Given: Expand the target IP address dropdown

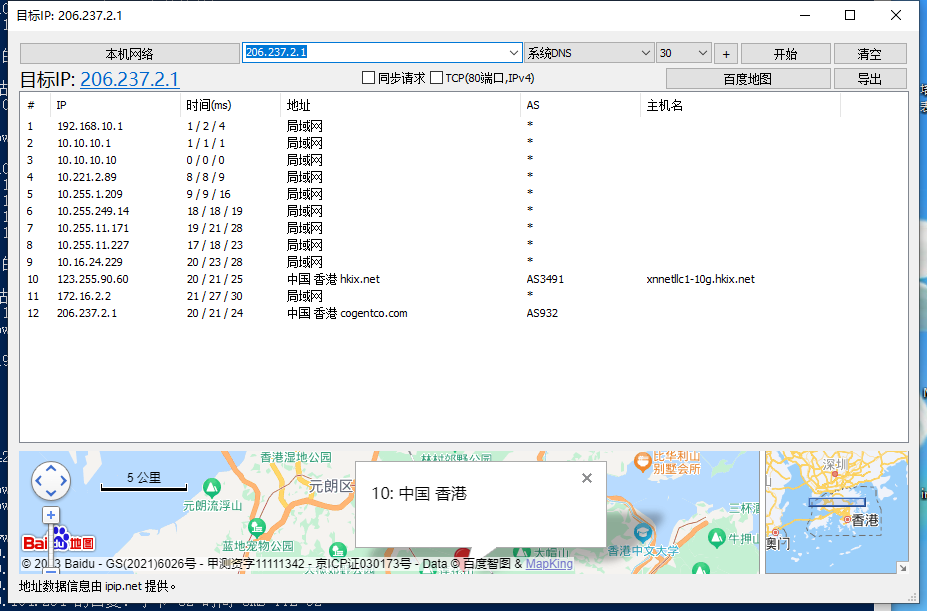Looking at the screenshot, I should [x=514, y=53].
